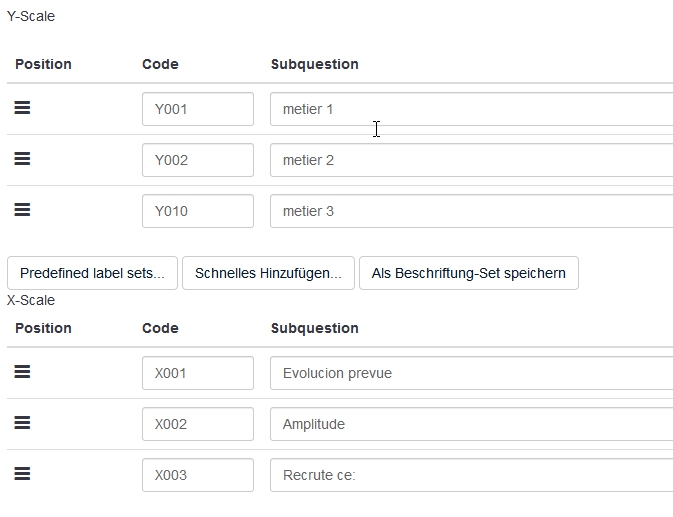Screen dimensions: 673x517
Task: Focus the Y001 code field
Action: pos(198,109)
